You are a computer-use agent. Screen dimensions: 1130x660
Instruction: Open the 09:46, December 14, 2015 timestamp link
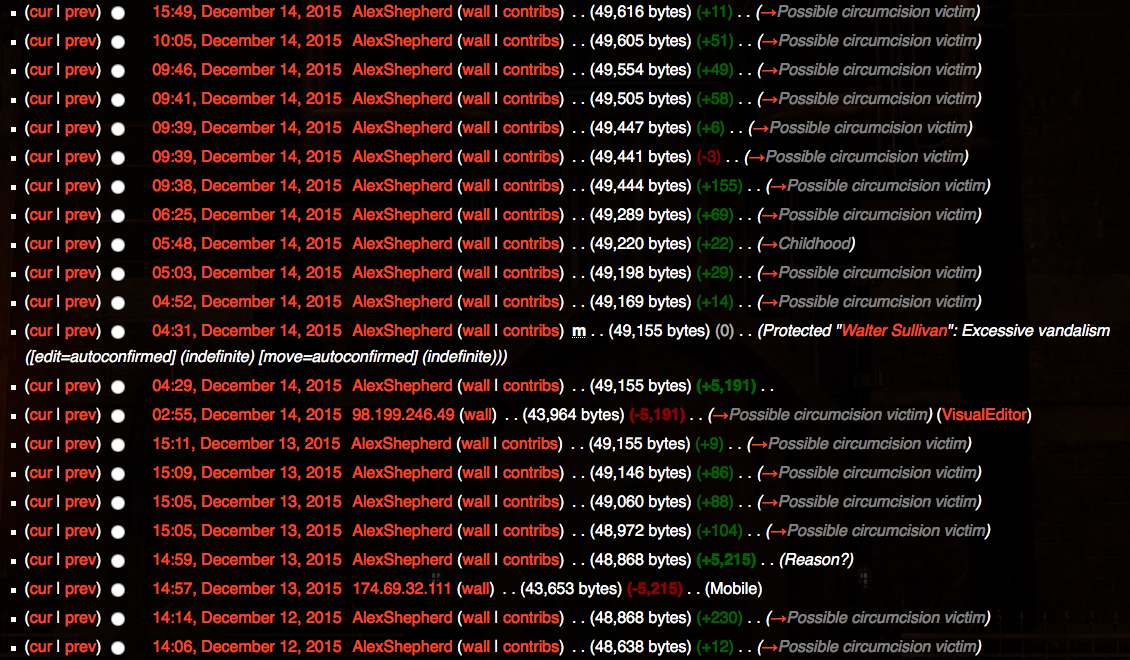point(246,70)
